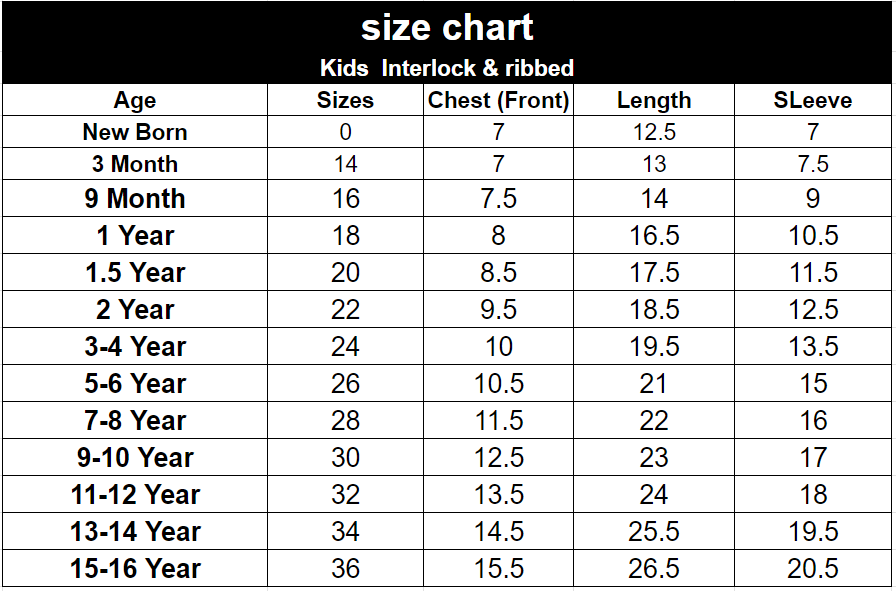Select the "3 Month" age cell

[x=135, y=164]
